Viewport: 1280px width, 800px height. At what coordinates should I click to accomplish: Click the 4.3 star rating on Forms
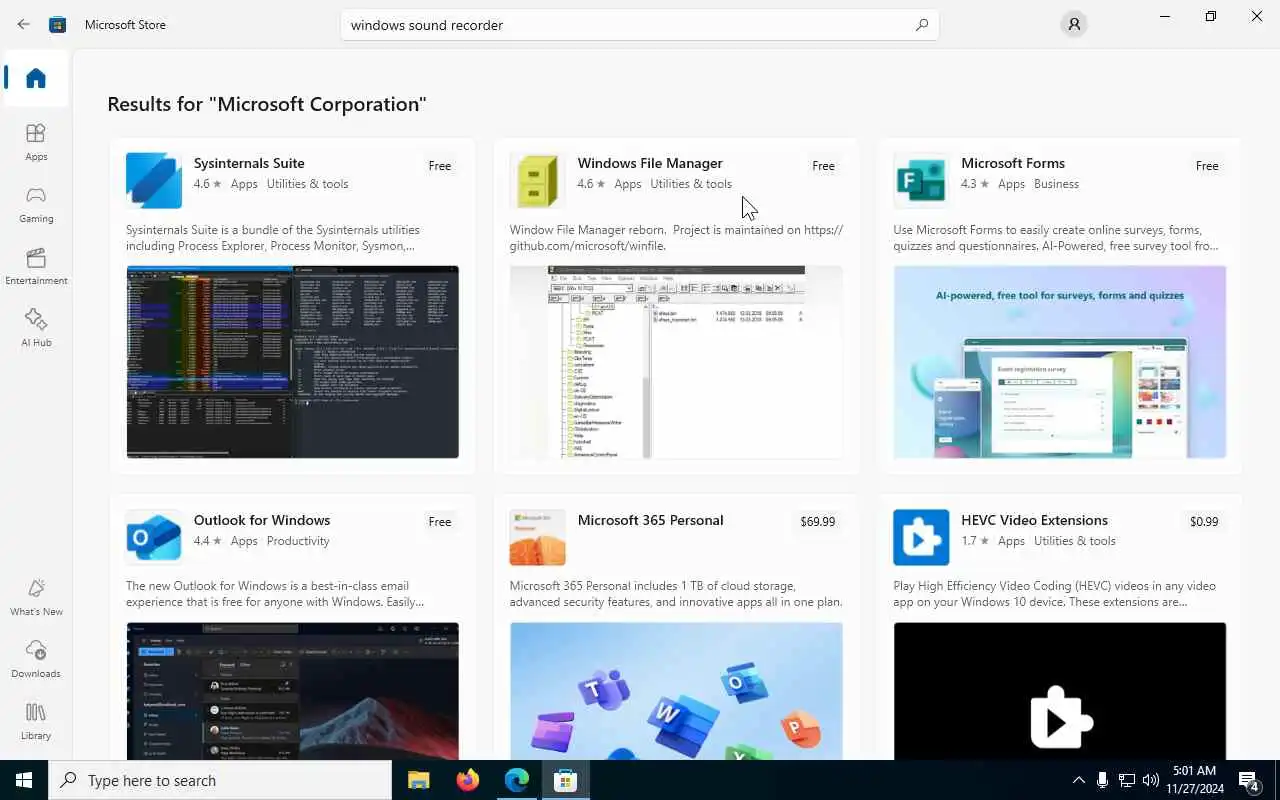pos(975,184)
